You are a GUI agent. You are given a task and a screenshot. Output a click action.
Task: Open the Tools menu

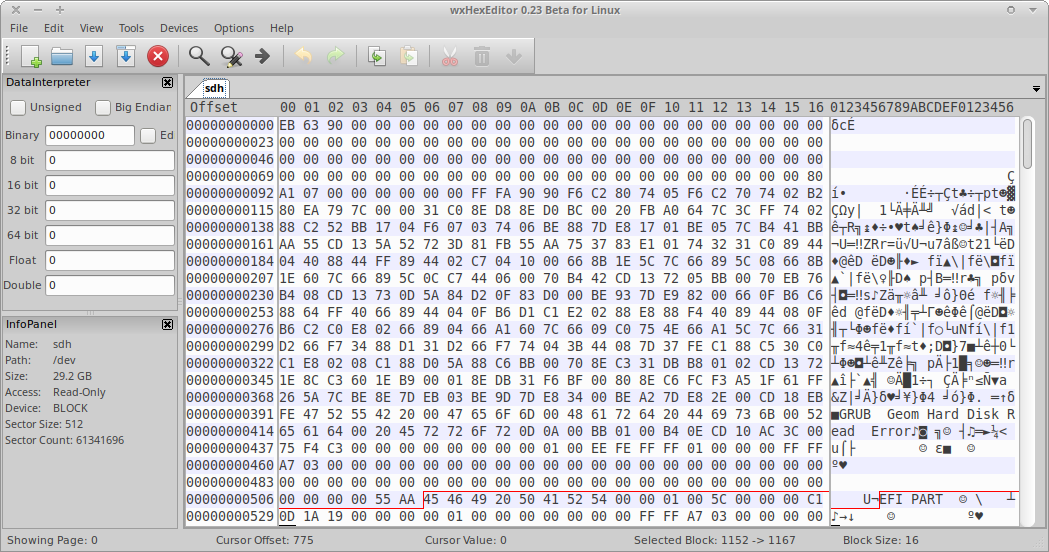pos(131,28)
